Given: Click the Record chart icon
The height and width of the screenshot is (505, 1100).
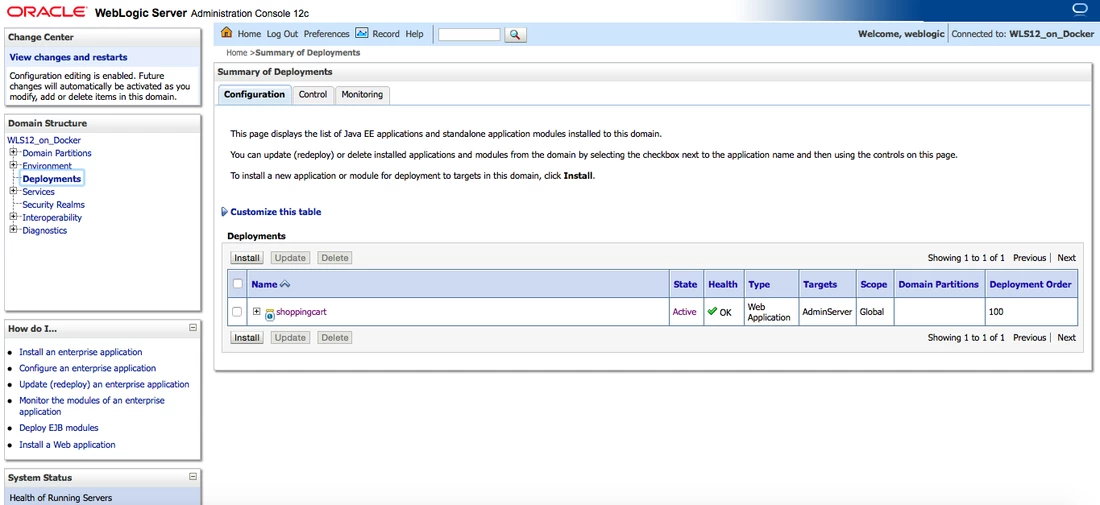Looking at the screenshot, I should (x=362, y=33).
